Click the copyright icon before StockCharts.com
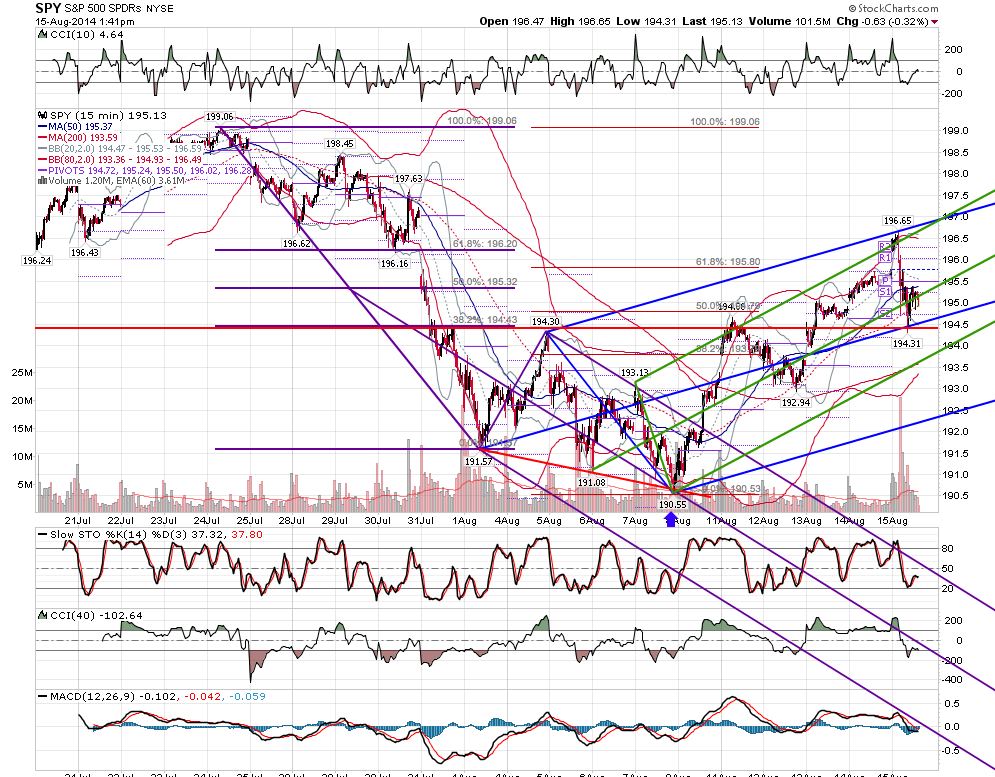Screen dimensions: 995x777 (852, 8)
